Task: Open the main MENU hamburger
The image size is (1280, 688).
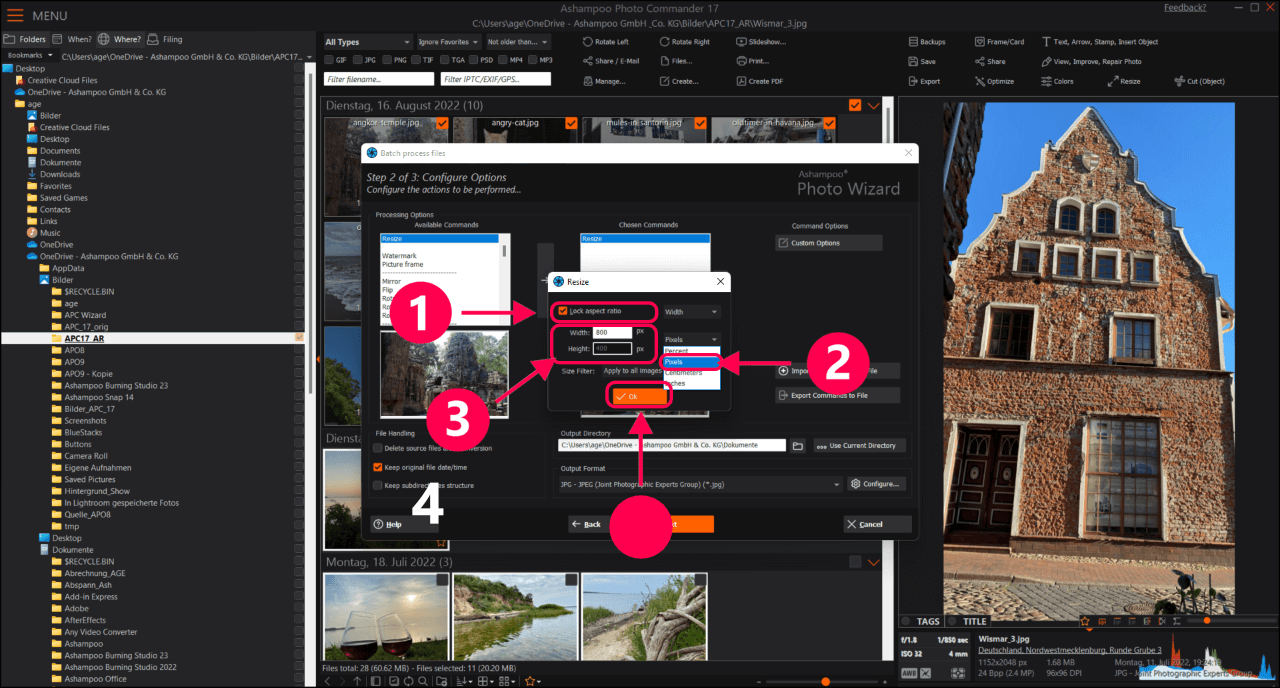Action: [15, 16]
